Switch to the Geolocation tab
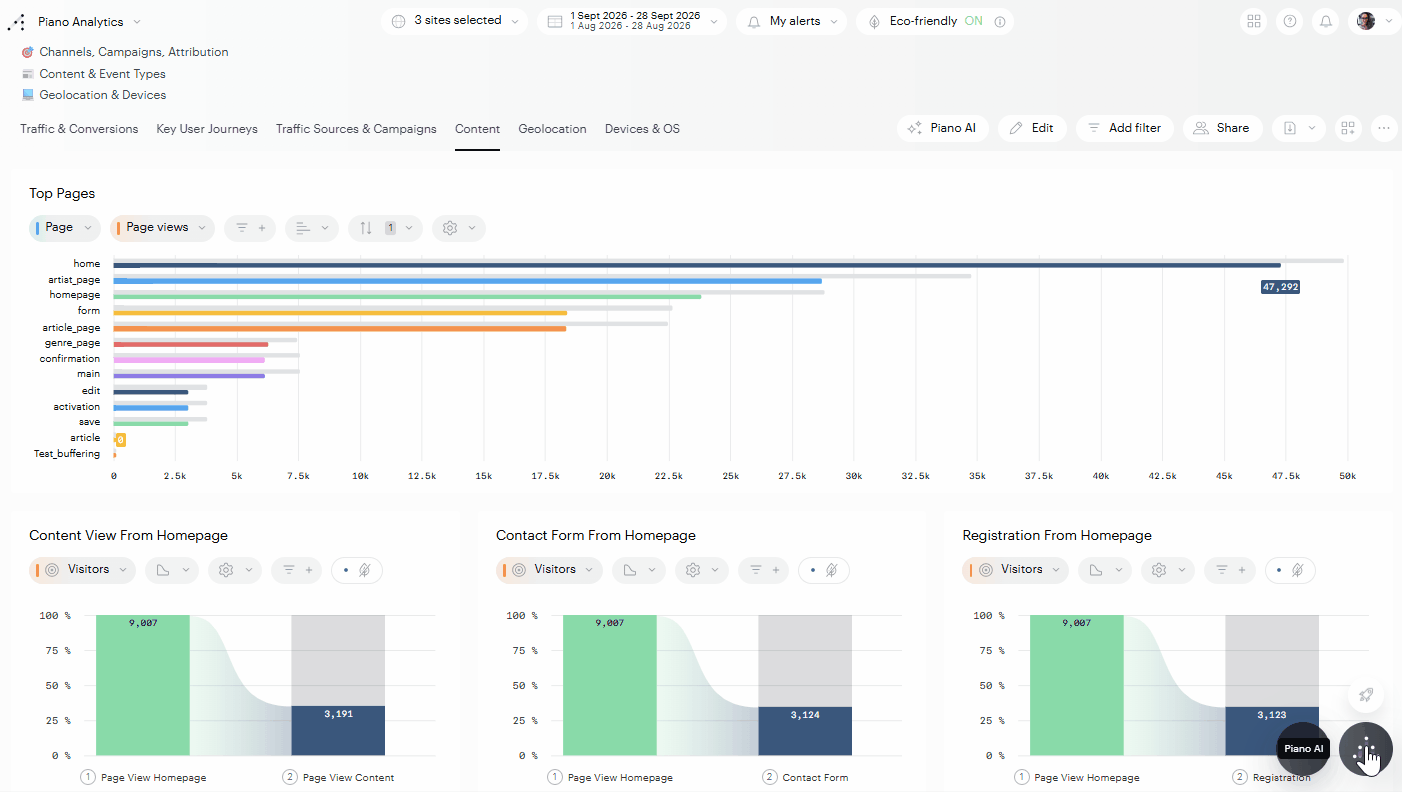 coord(552,129)
